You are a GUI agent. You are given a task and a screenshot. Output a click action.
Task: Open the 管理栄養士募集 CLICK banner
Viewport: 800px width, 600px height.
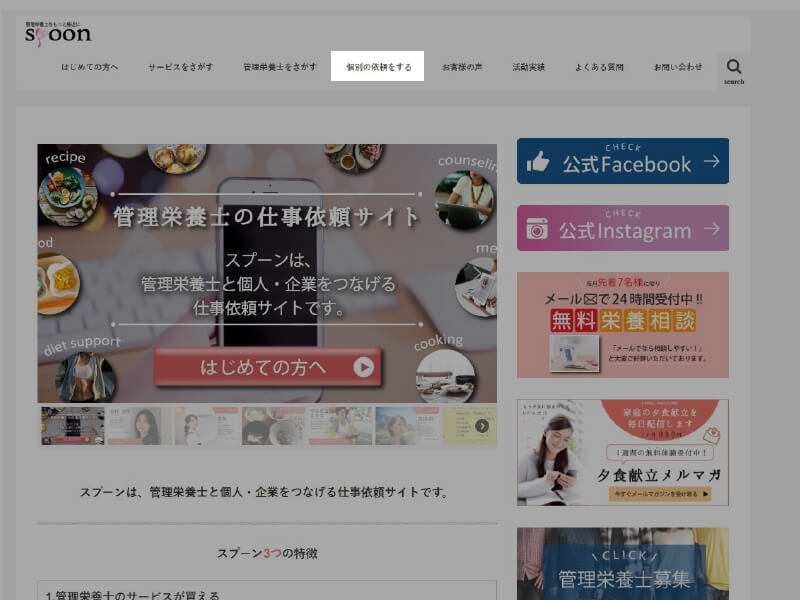tap(623, 564)
